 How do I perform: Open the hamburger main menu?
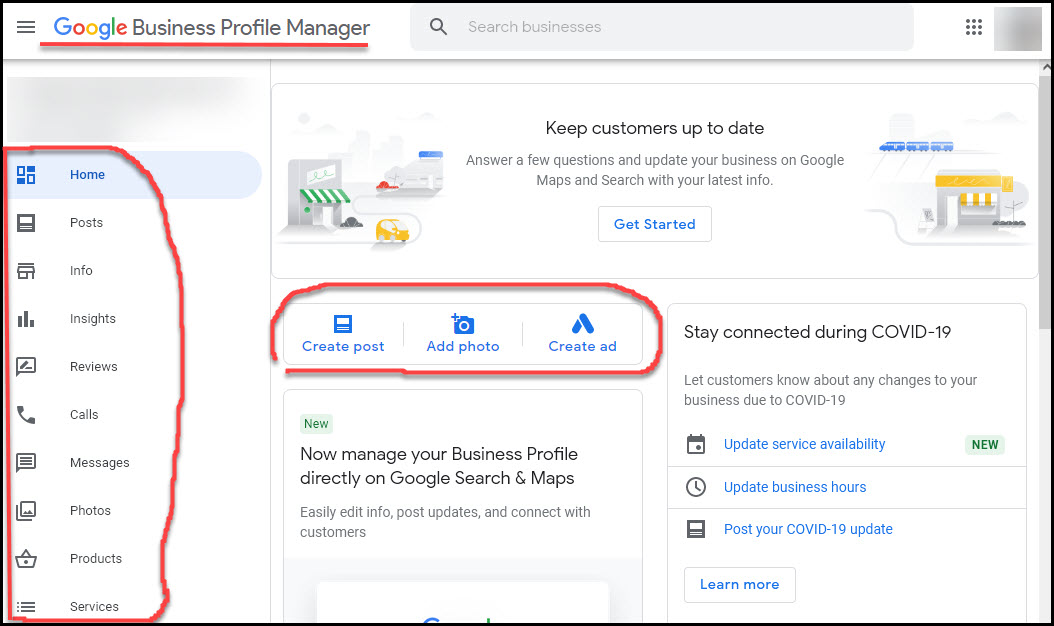pos(26,27)
